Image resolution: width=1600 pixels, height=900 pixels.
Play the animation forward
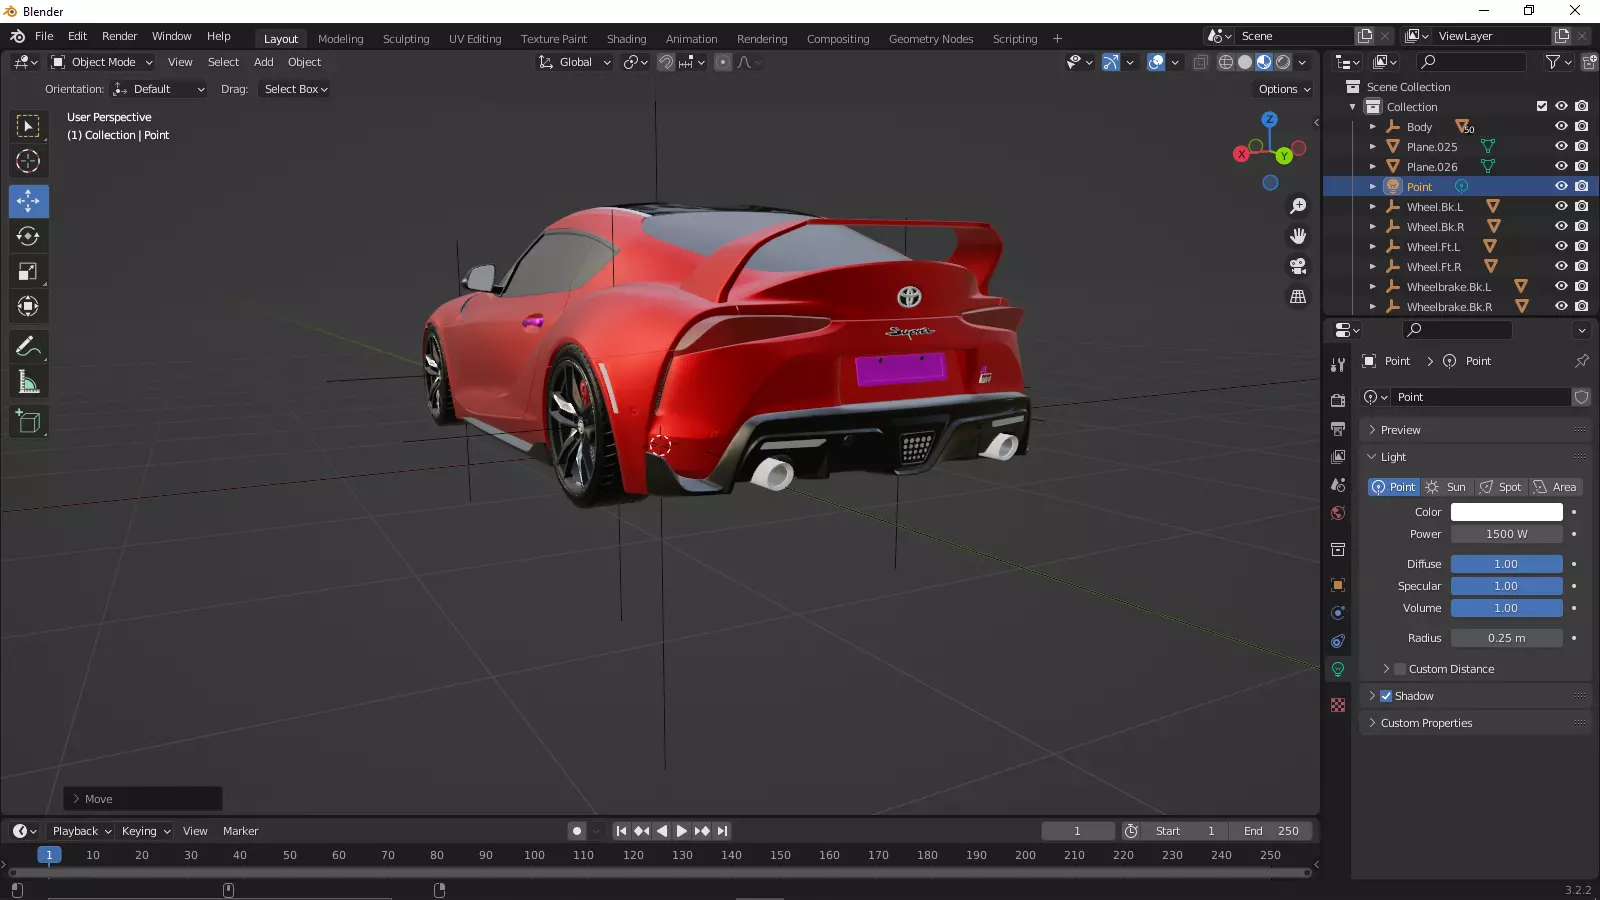pyautogui.click(x=682, y=831)
